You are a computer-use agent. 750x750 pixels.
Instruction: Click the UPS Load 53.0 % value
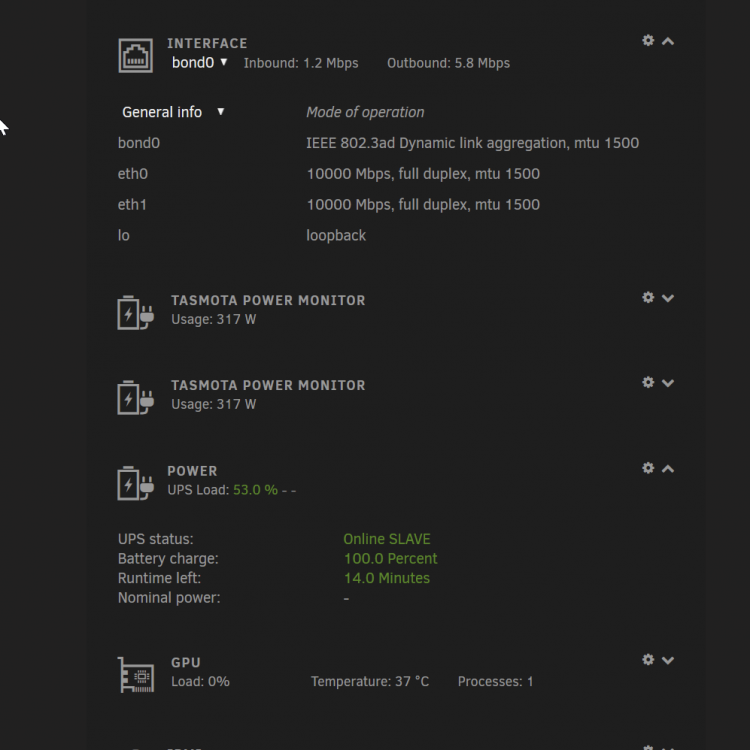click(255, 490)
